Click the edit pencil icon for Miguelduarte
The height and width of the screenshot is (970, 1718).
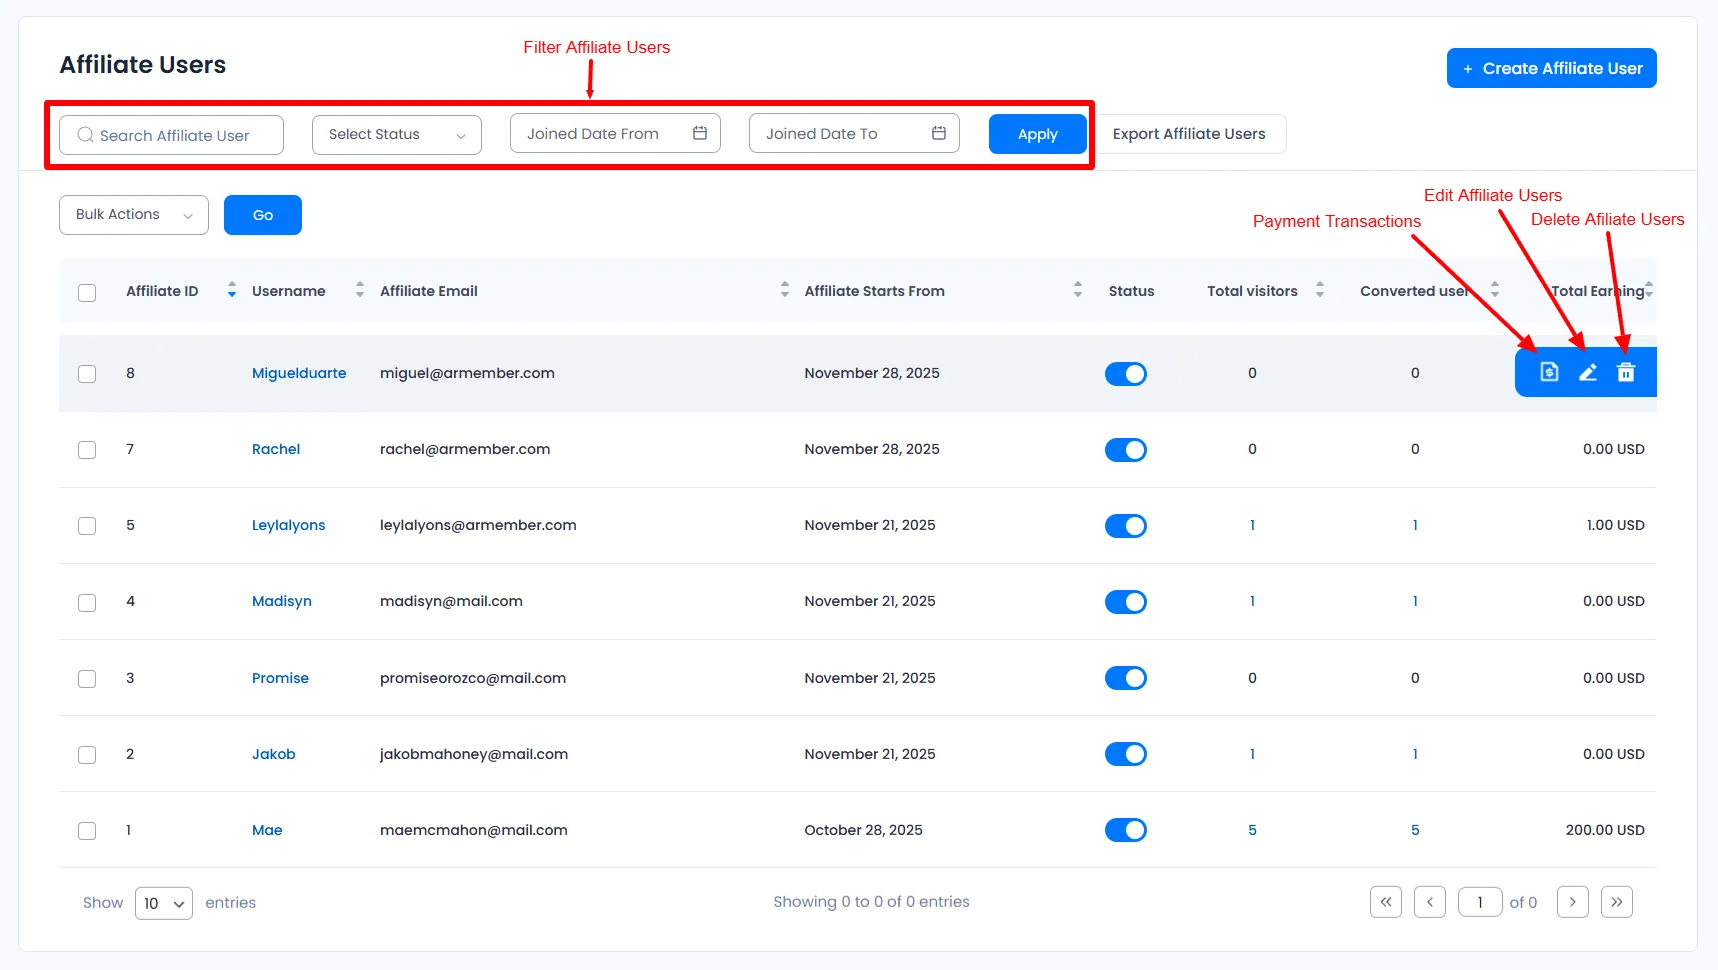point(1587,372)
